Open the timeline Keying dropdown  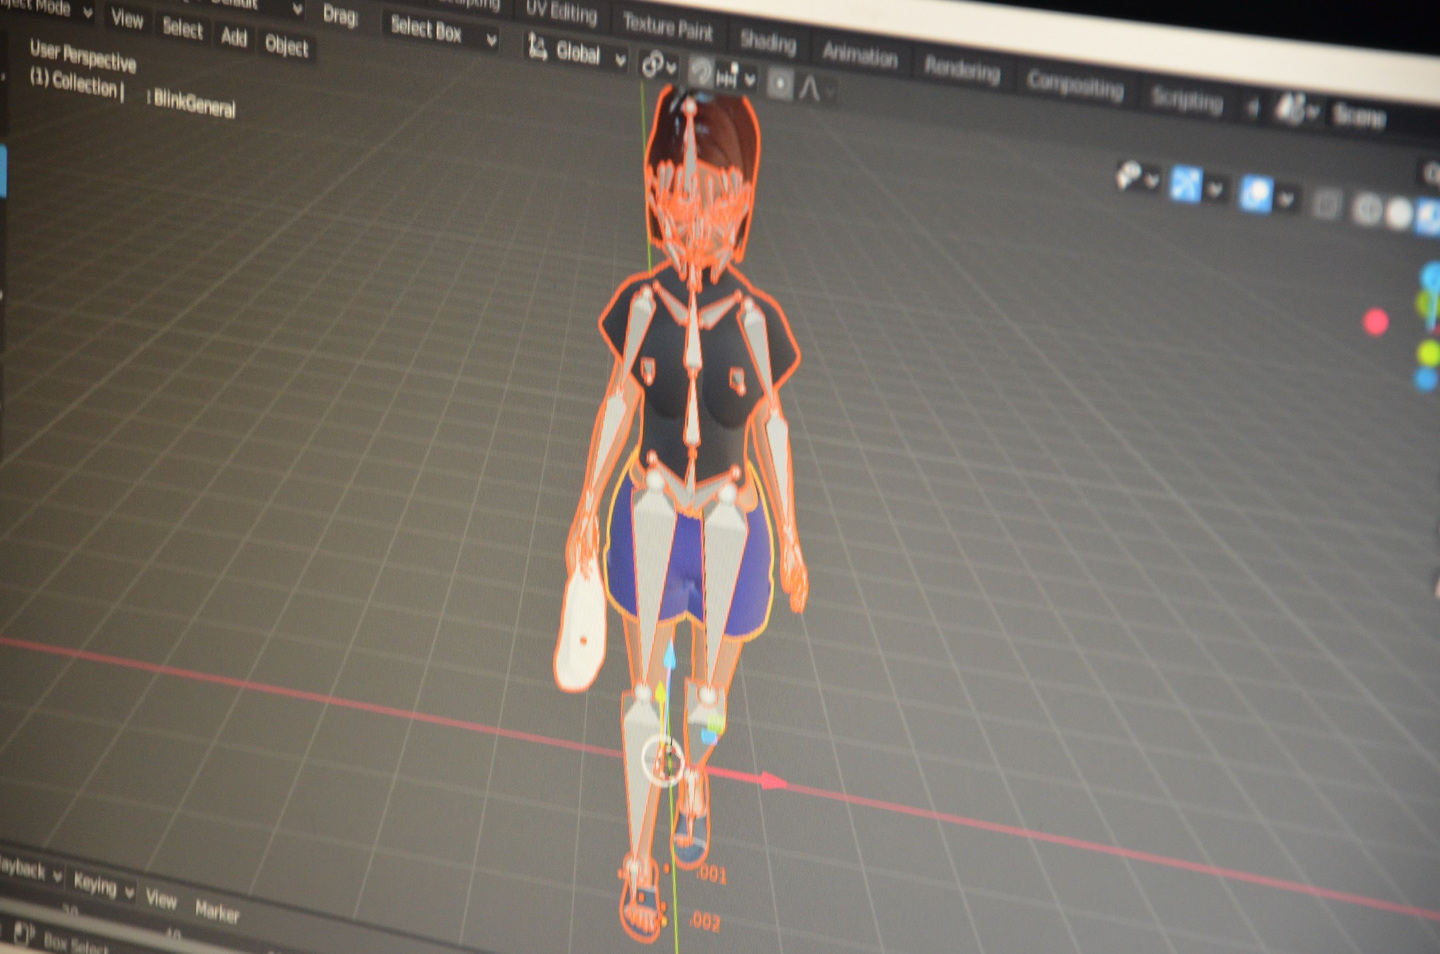coord(103,885)
